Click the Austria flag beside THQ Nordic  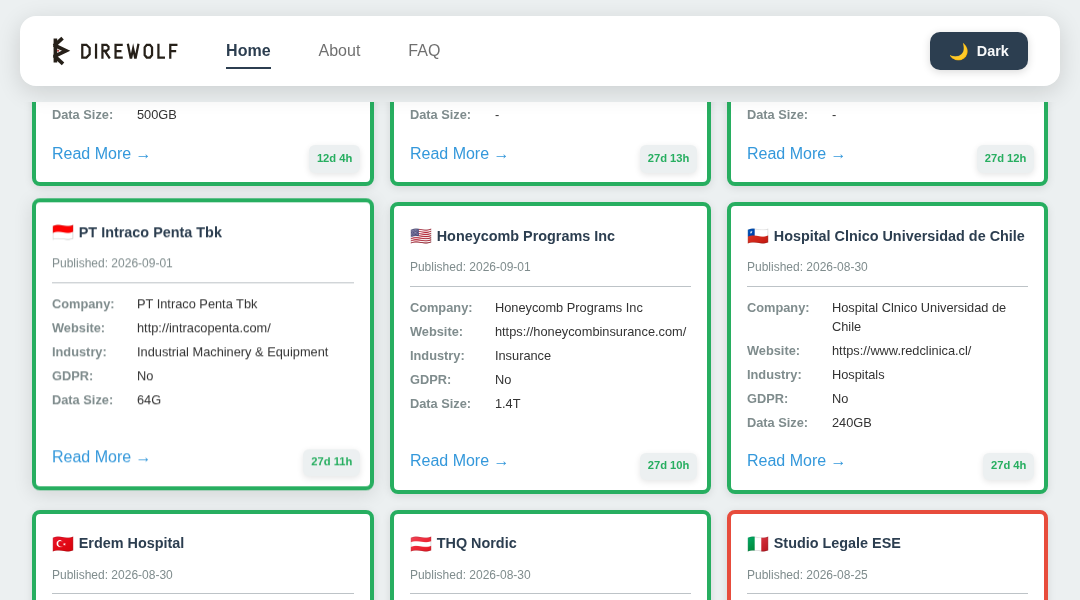point(421,544)
